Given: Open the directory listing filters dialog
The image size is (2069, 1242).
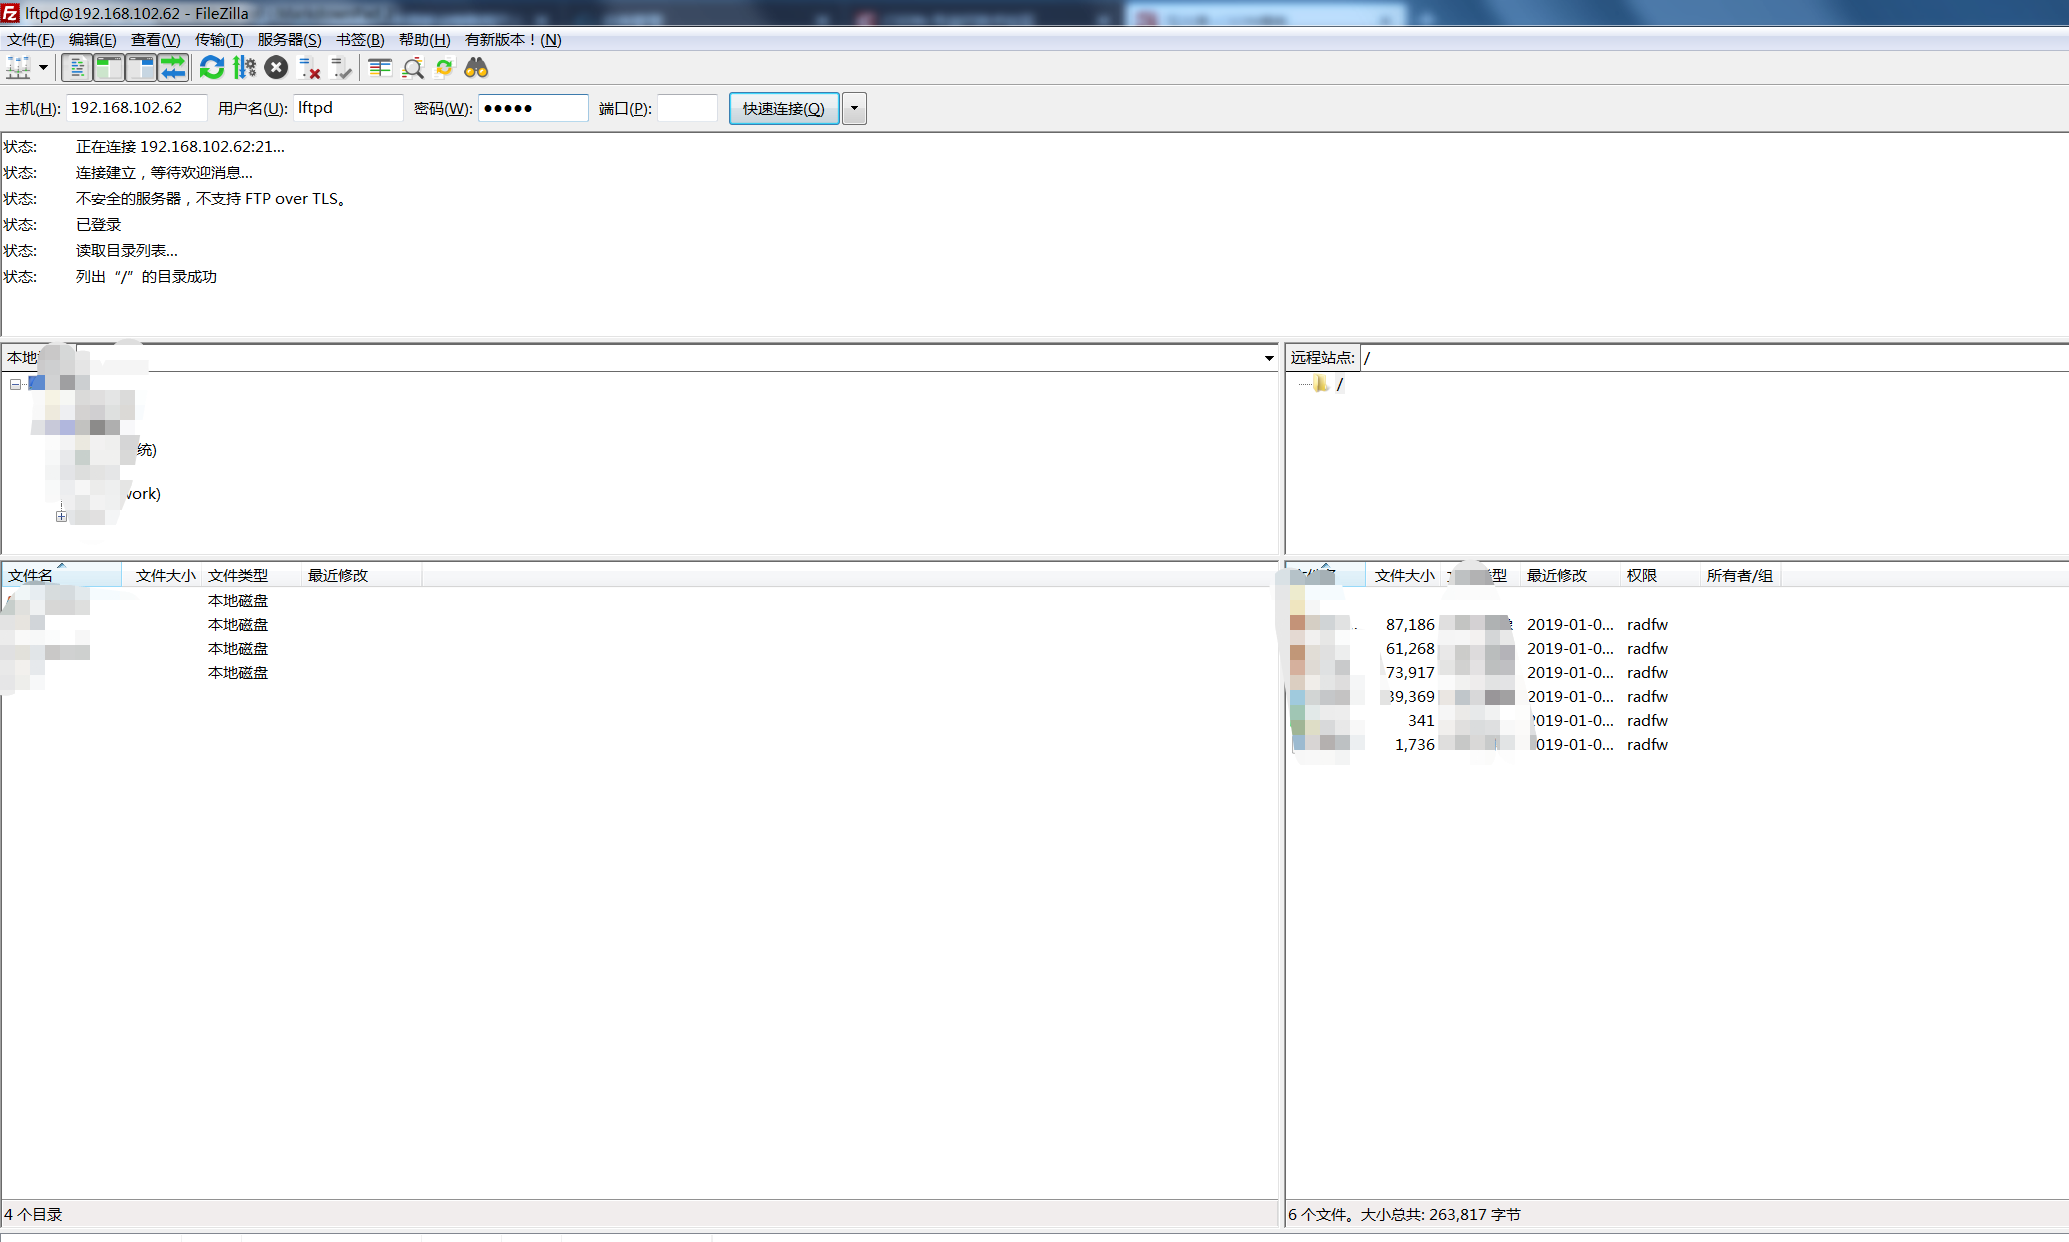Looking at the screenshot, I should pos(380,68).
